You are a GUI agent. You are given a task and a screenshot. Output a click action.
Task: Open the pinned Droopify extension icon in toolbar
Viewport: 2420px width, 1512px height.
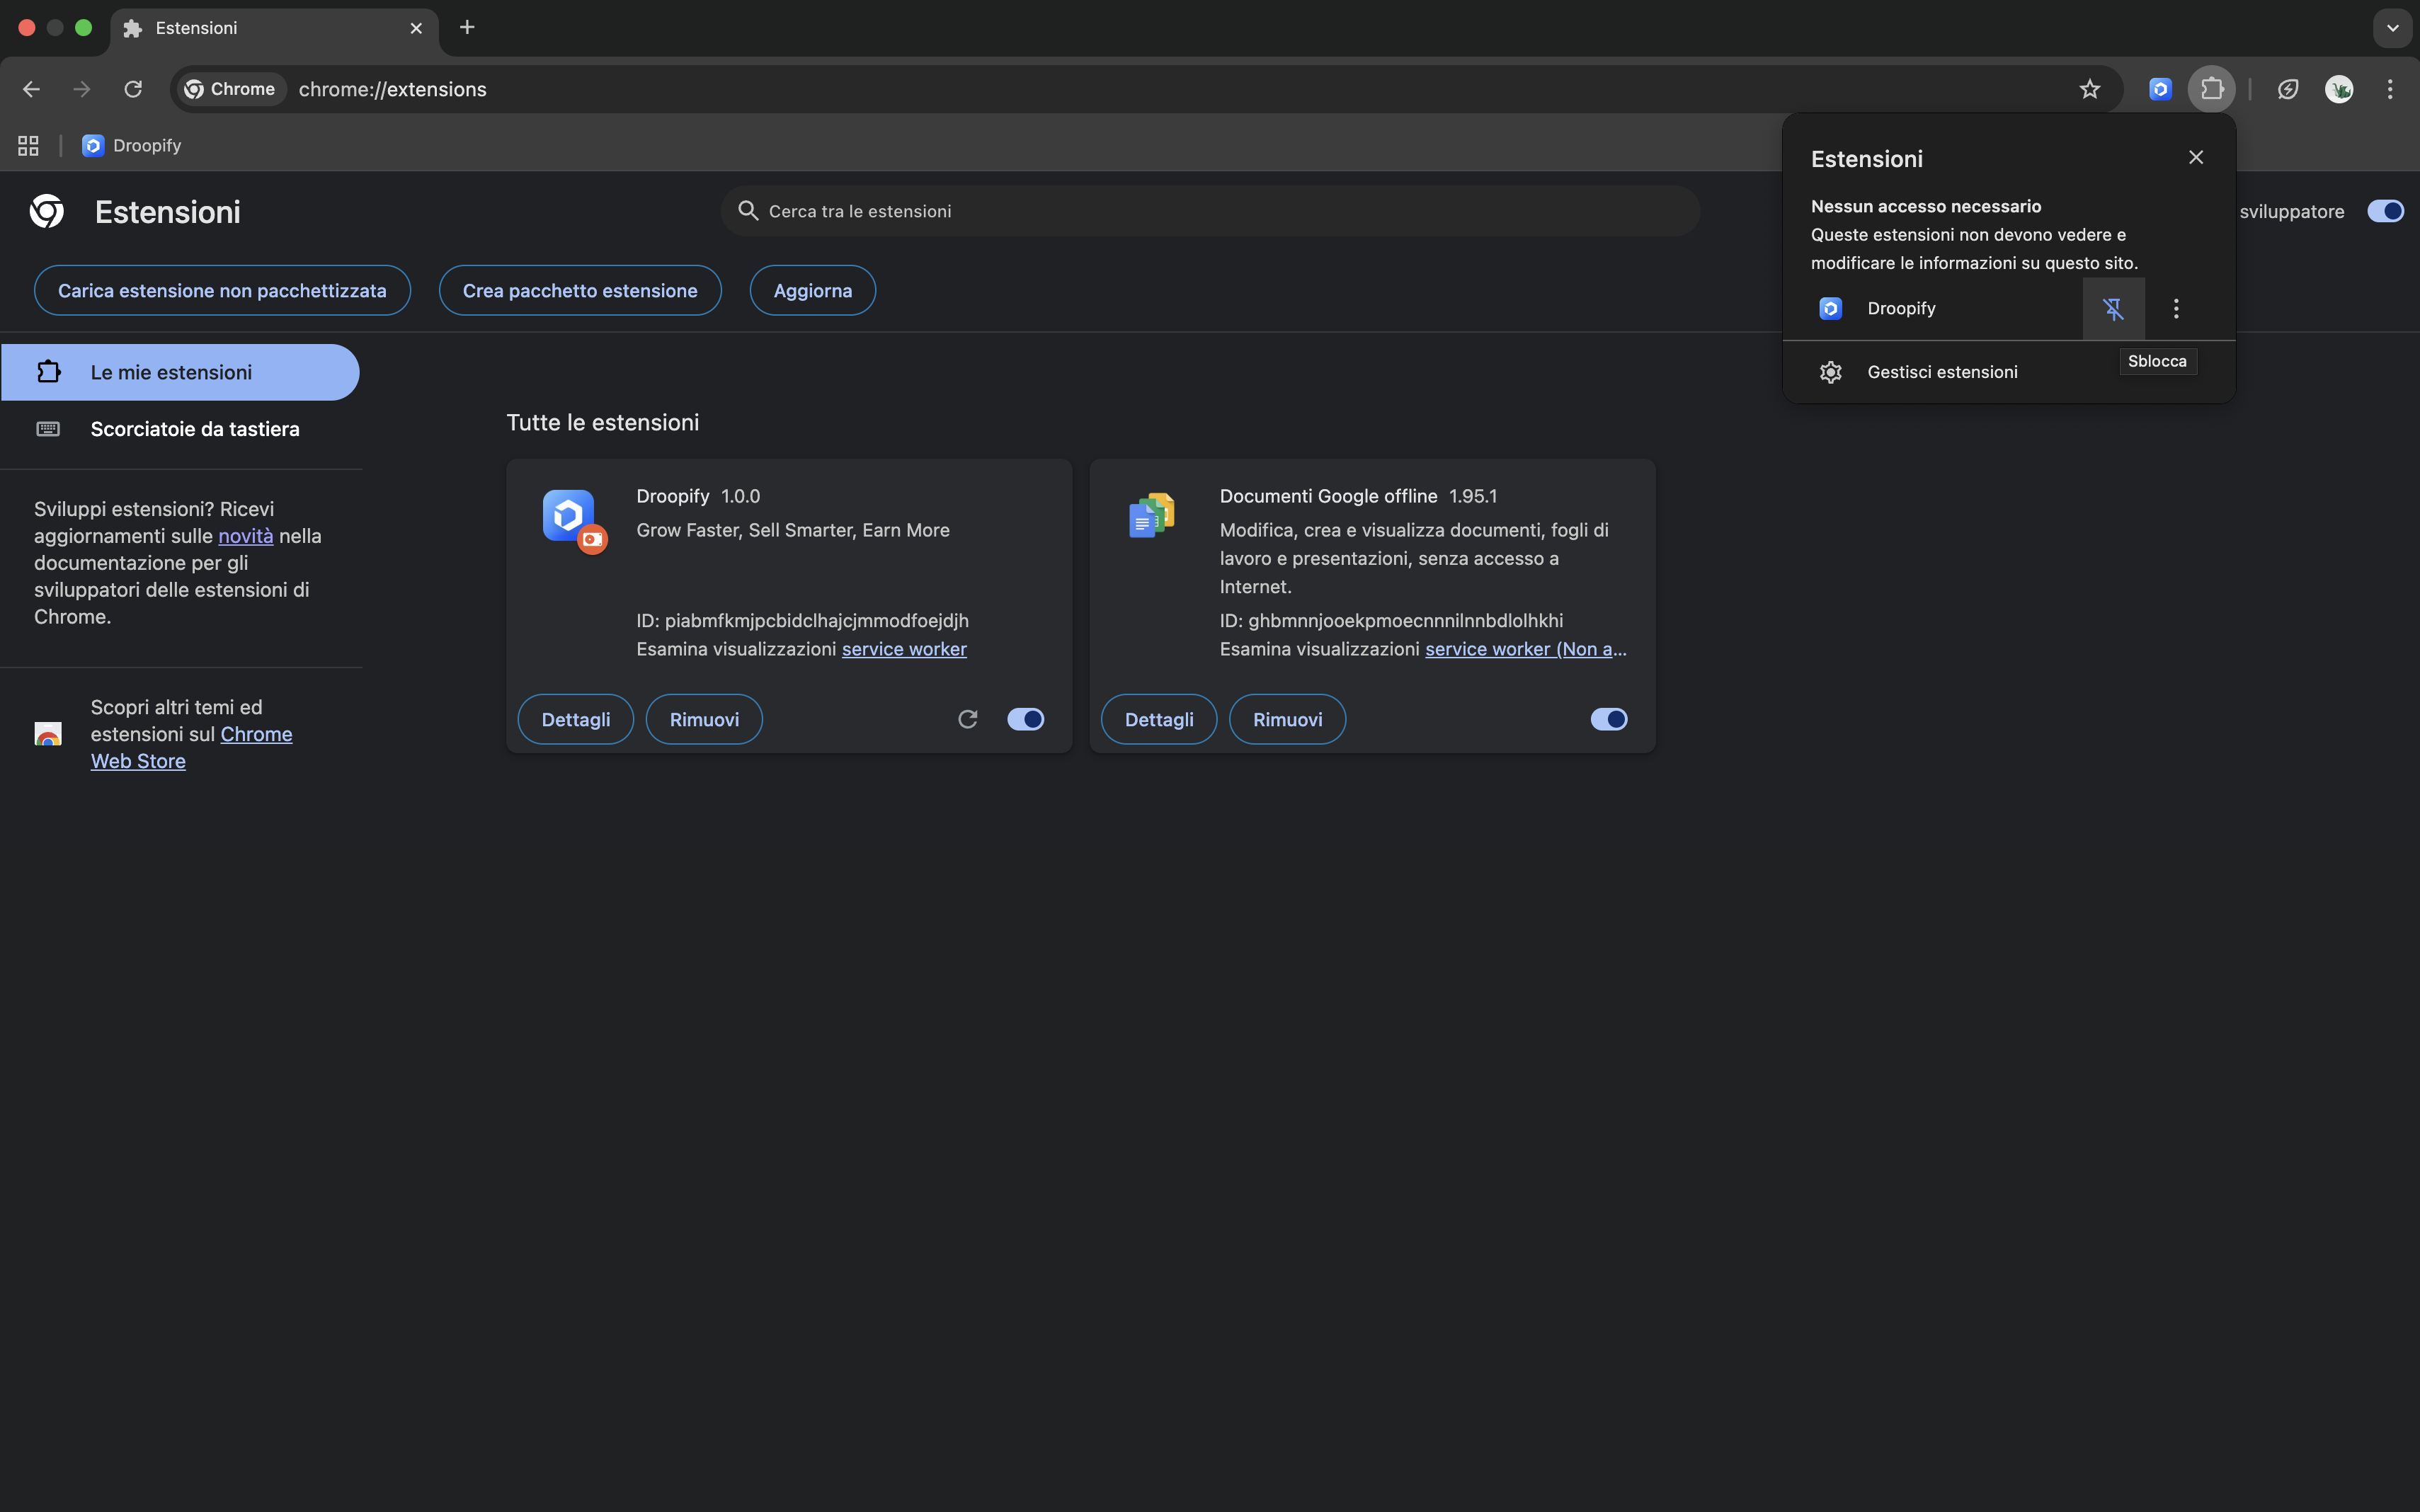[x=2160, y=89]
